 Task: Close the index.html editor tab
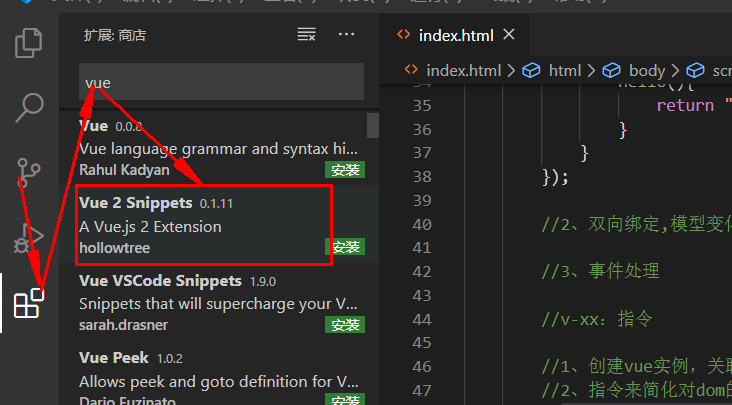click(509, 35)
